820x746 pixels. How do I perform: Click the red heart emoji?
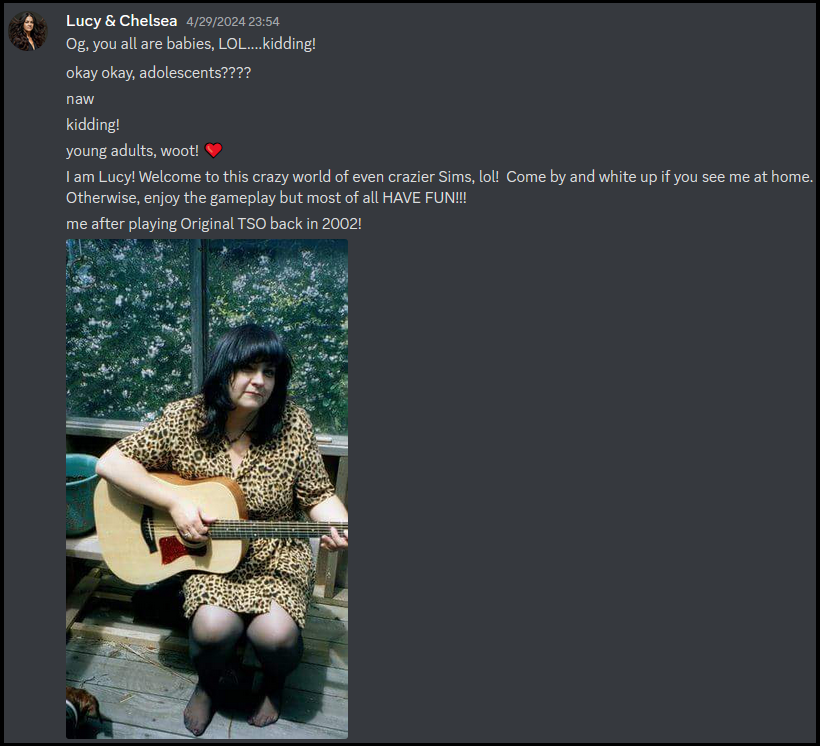pyautogui.click(x=213, y=151)
